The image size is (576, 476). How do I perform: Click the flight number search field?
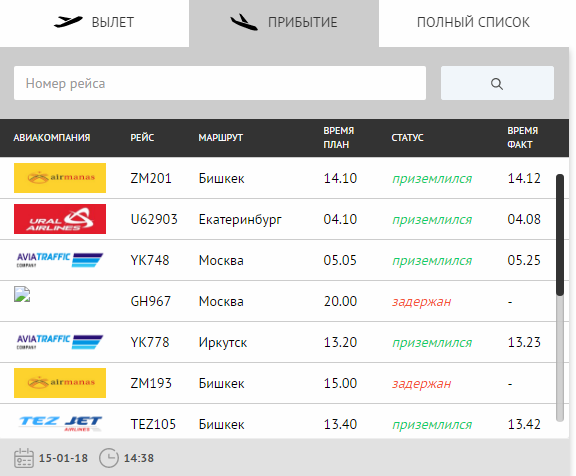click(x=220, y=83)
